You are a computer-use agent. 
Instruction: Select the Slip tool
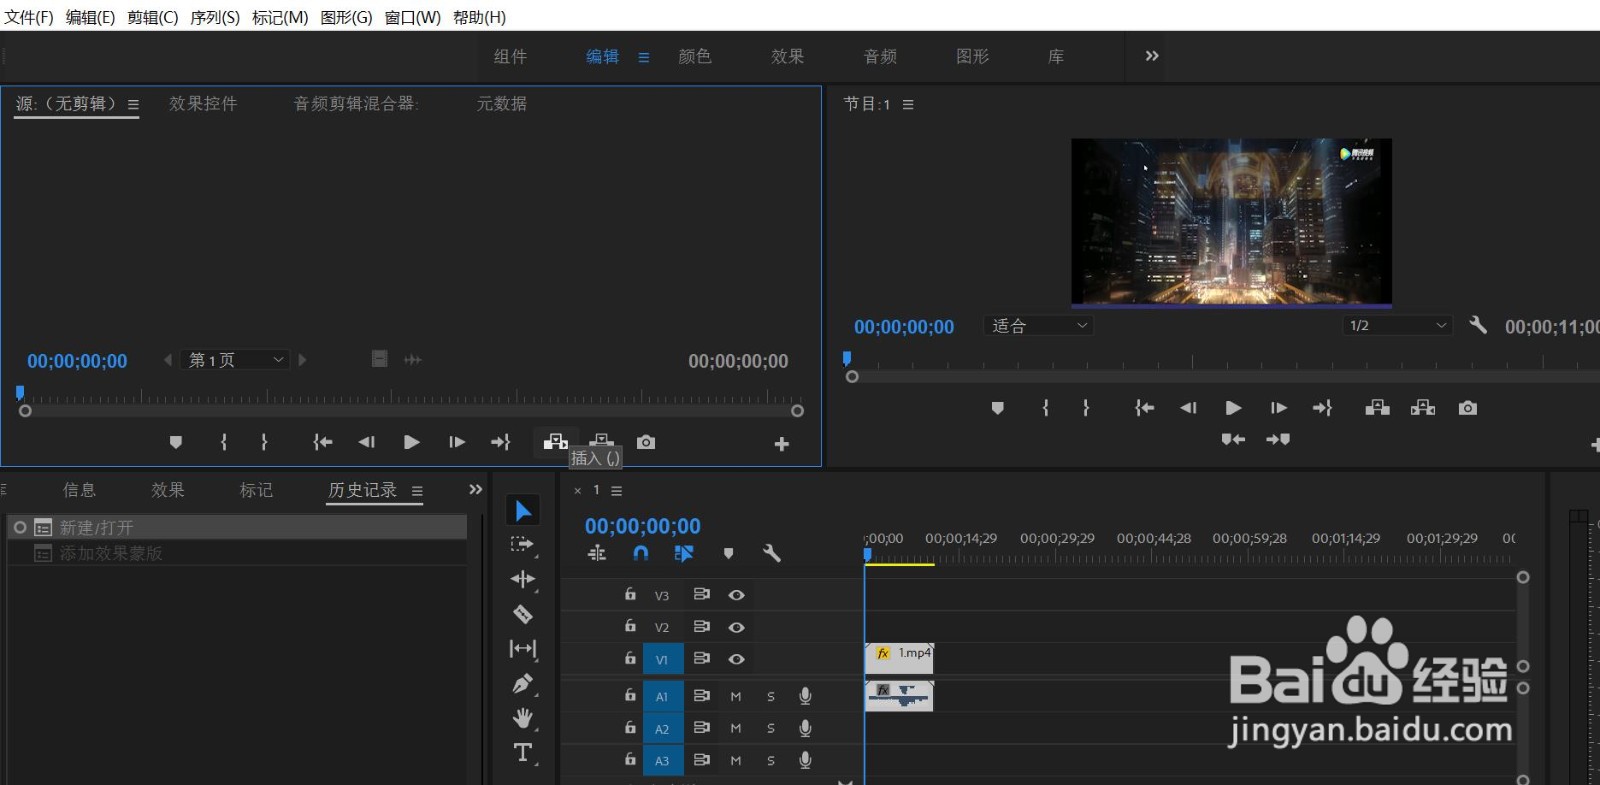[x=522, y=649]
